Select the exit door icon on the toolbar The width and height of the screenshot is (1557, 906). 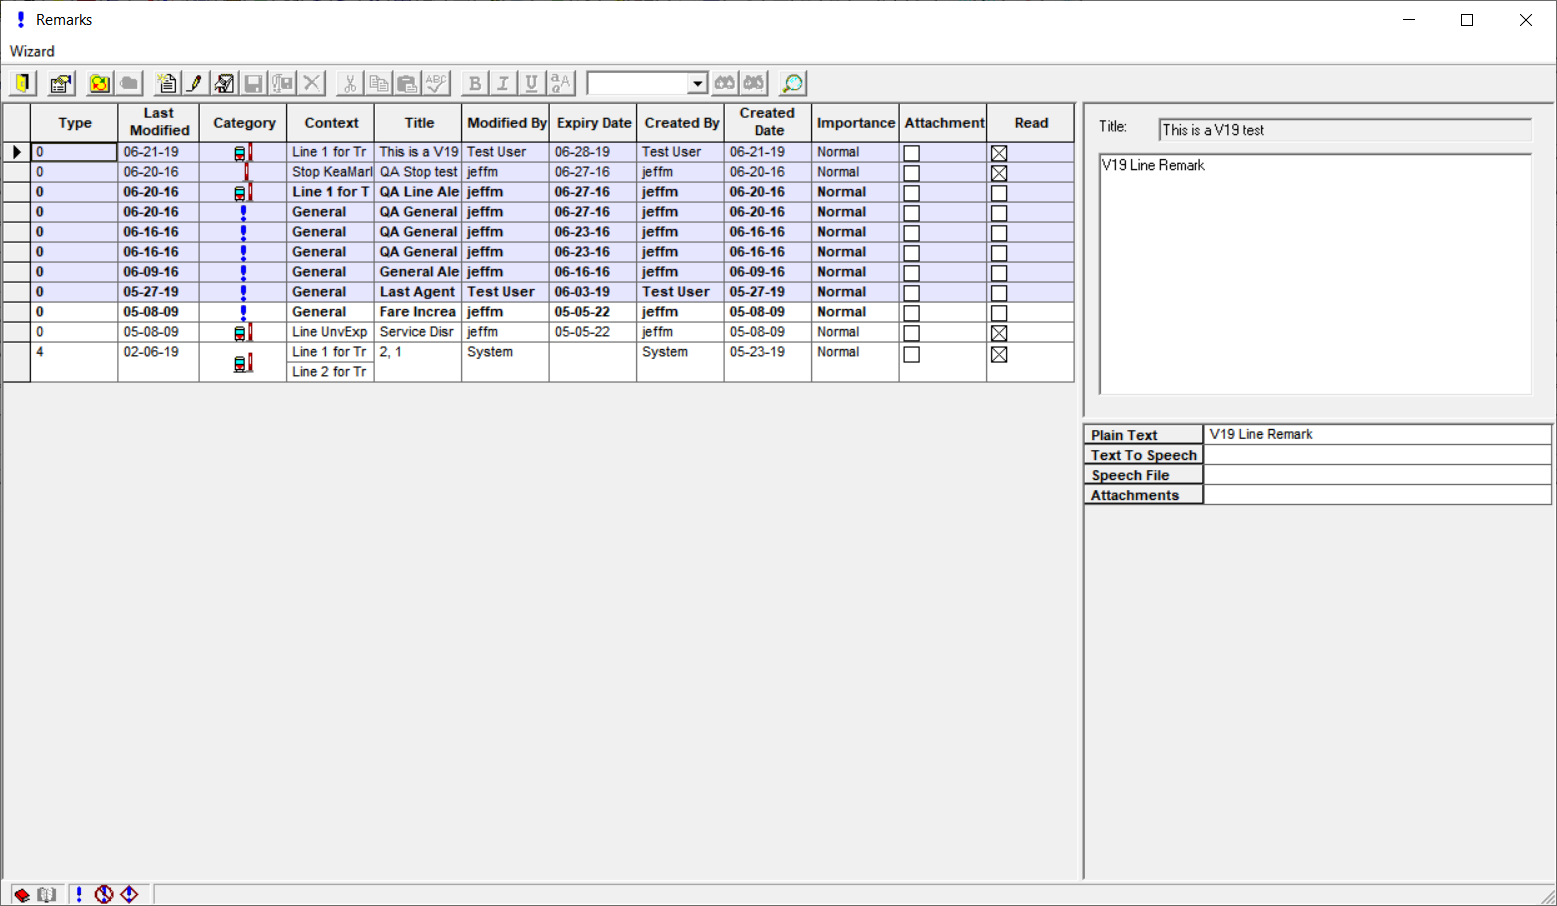[x=21, y=83]
